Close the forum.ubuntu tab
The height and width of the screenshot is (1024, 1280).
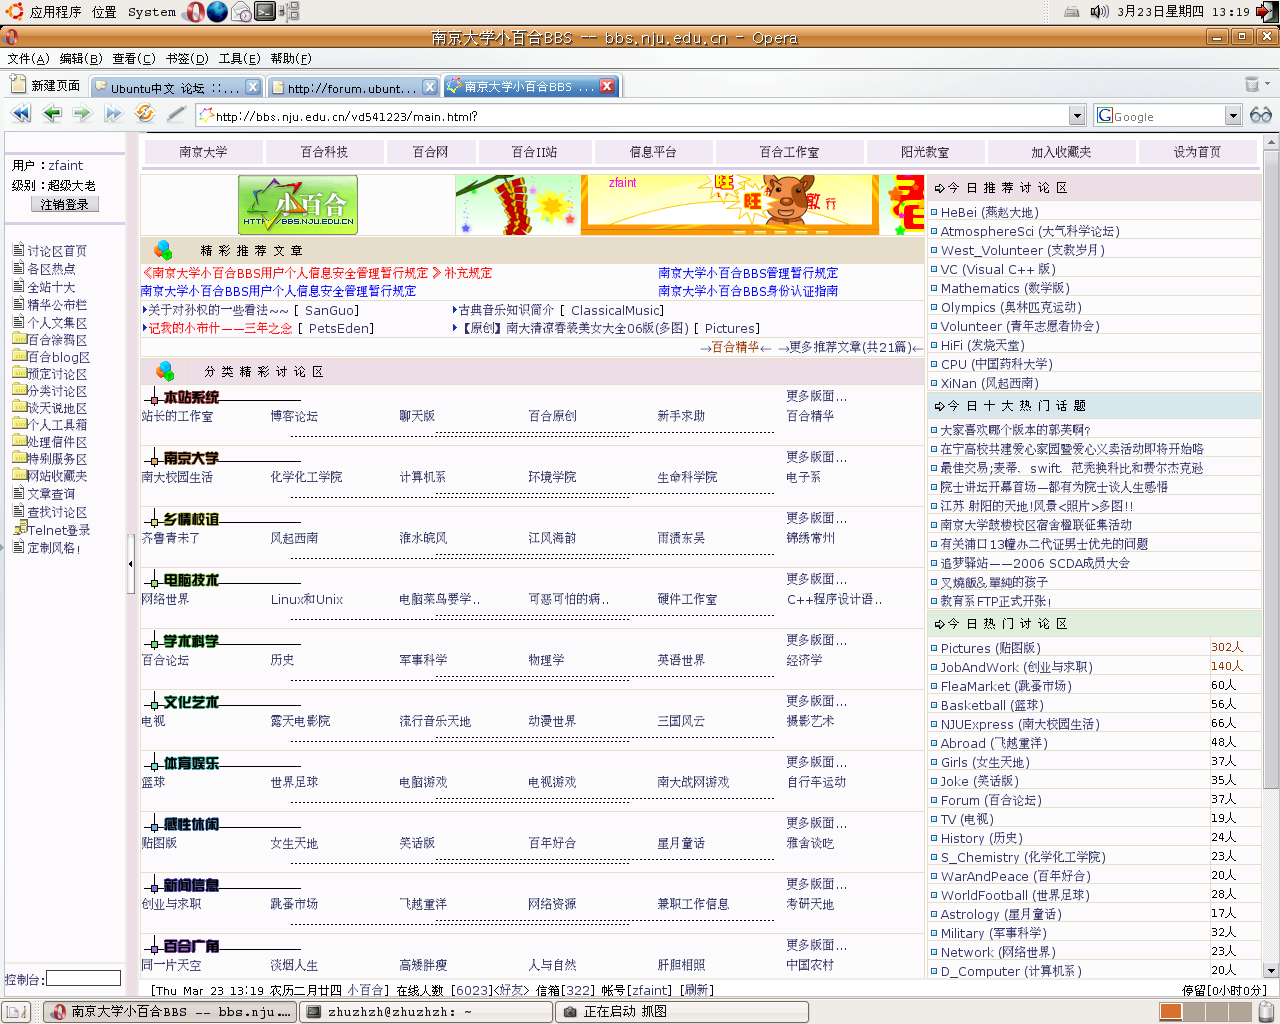click(429, 87)
